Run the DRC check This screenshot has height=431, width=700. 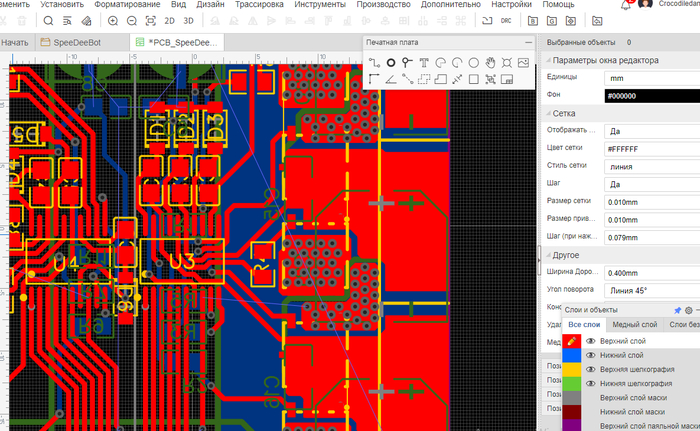[506, 21]
